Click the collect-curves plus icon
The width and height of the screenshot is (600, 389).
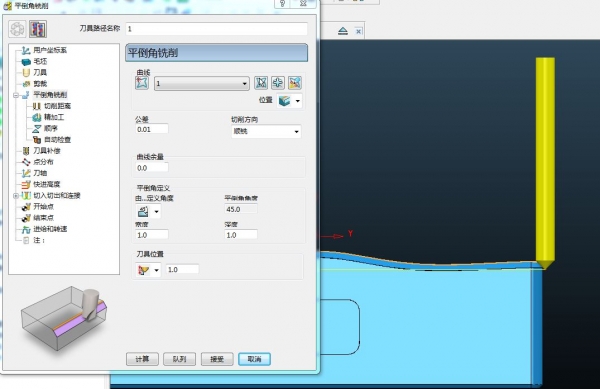click(278, 82)
